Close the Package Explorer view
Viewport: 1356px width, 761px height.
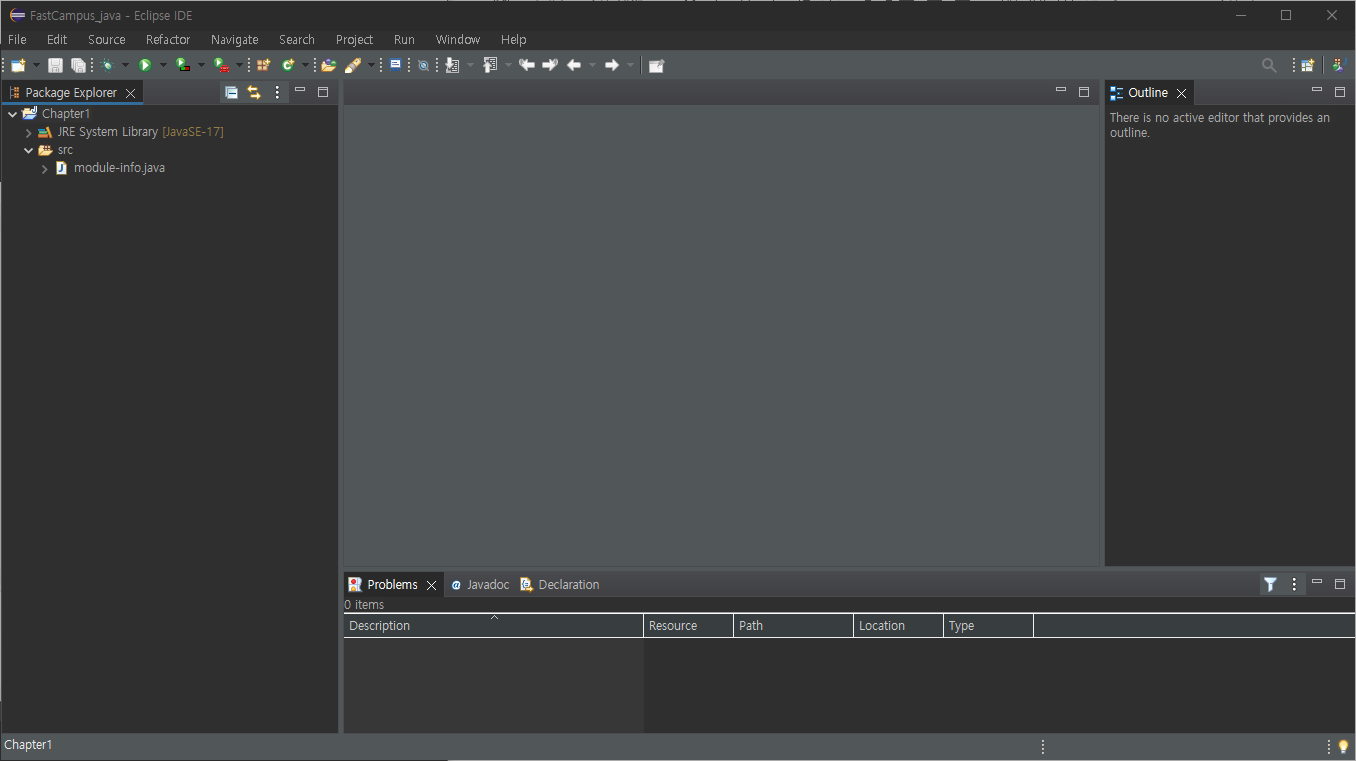tap(130, 93)
